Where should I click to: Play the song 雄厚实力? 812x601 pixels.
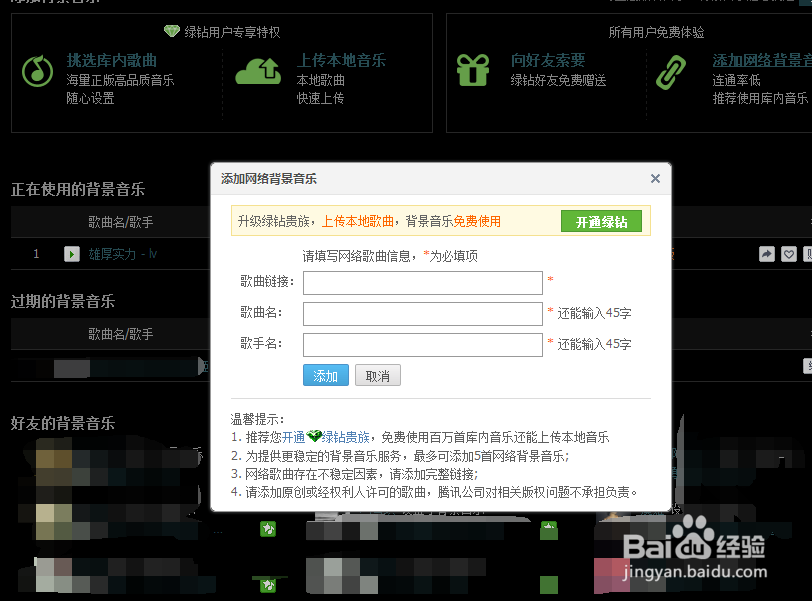pyautogui.click(x=72, y=254)
